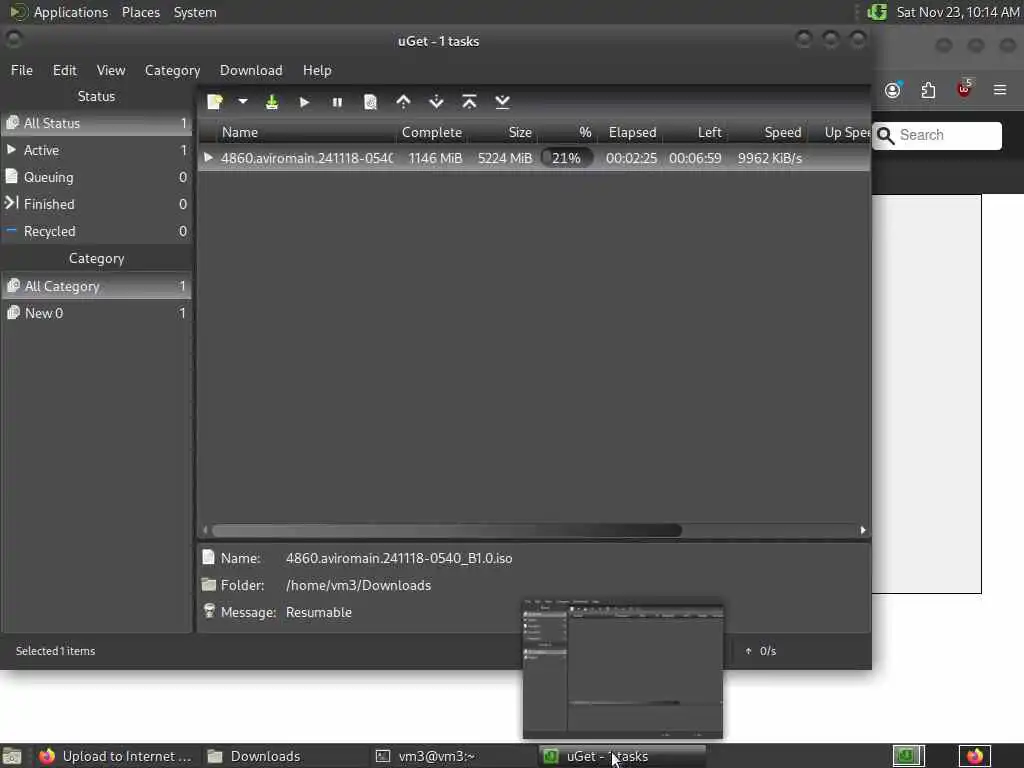Click the Move to Bottom icon
Screen dimensions: 1024x768
click(x=502, y=102)
